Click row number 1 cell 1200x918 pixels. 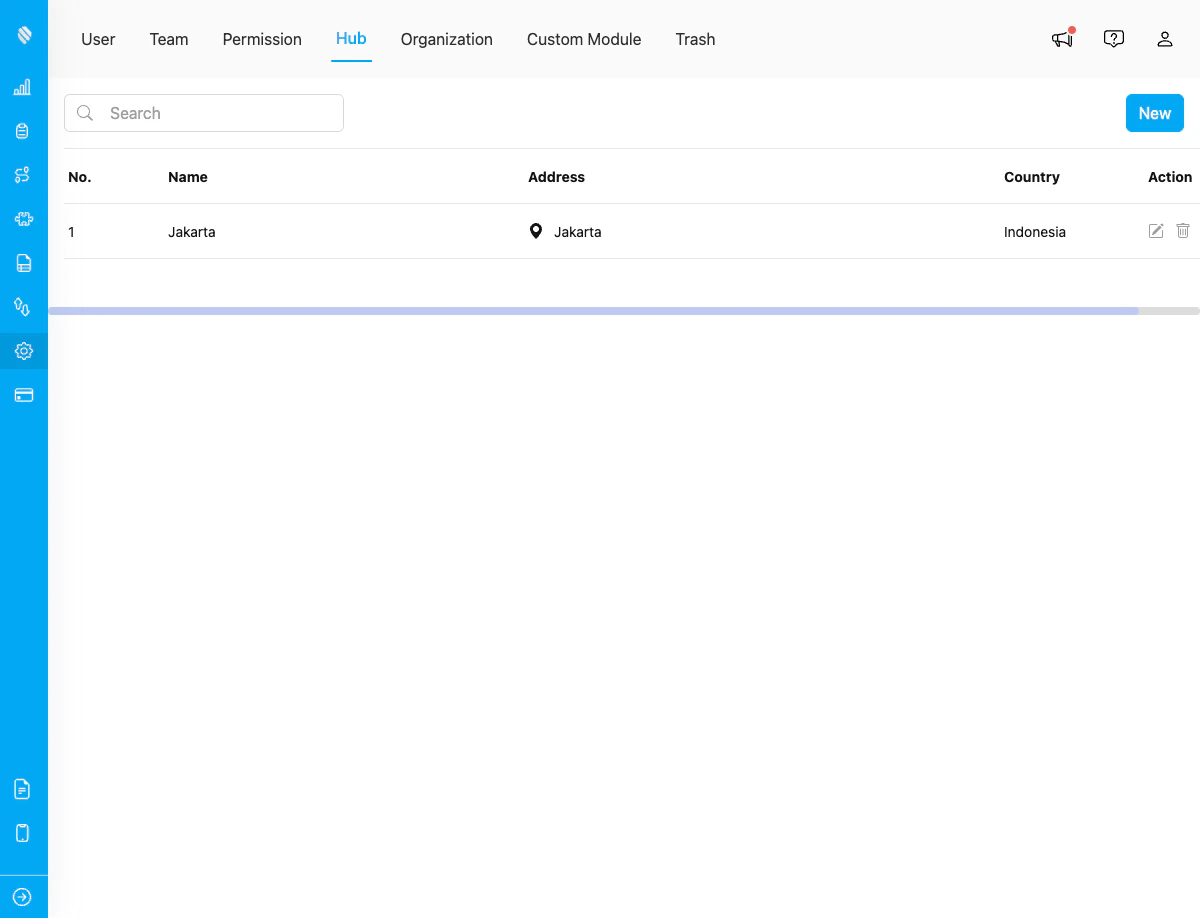72,232
